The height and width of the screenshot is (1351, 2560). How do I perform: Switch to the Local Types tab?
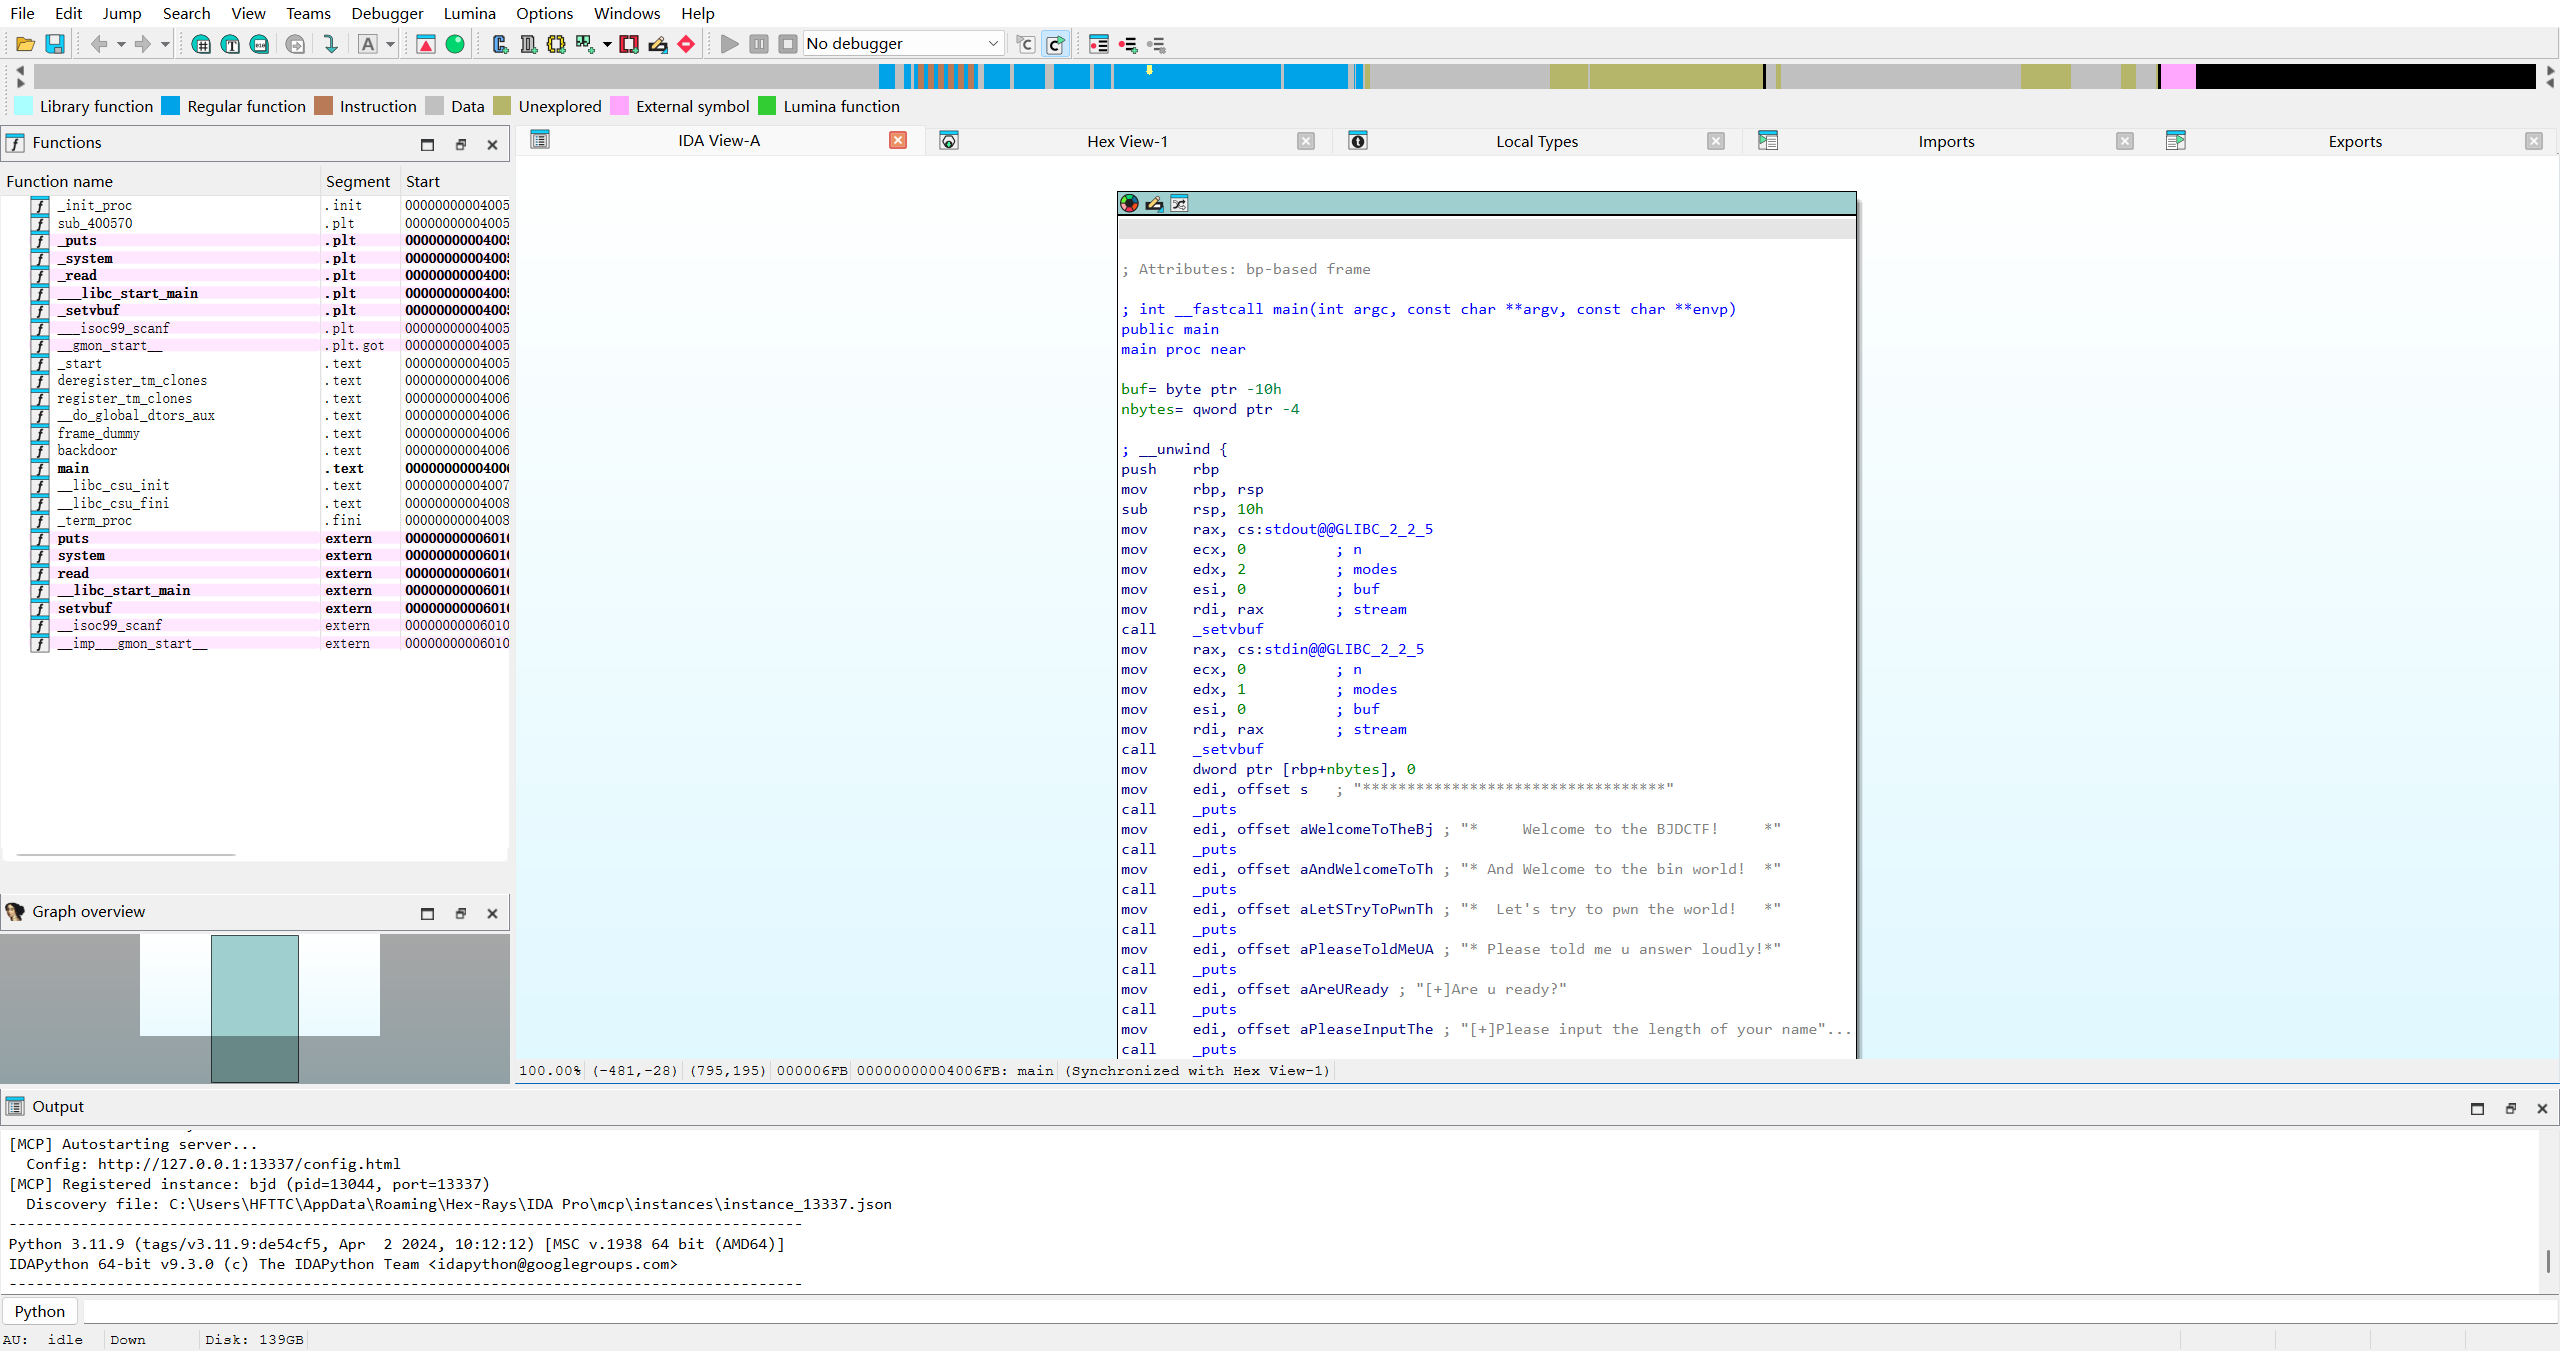point(1536,141)
